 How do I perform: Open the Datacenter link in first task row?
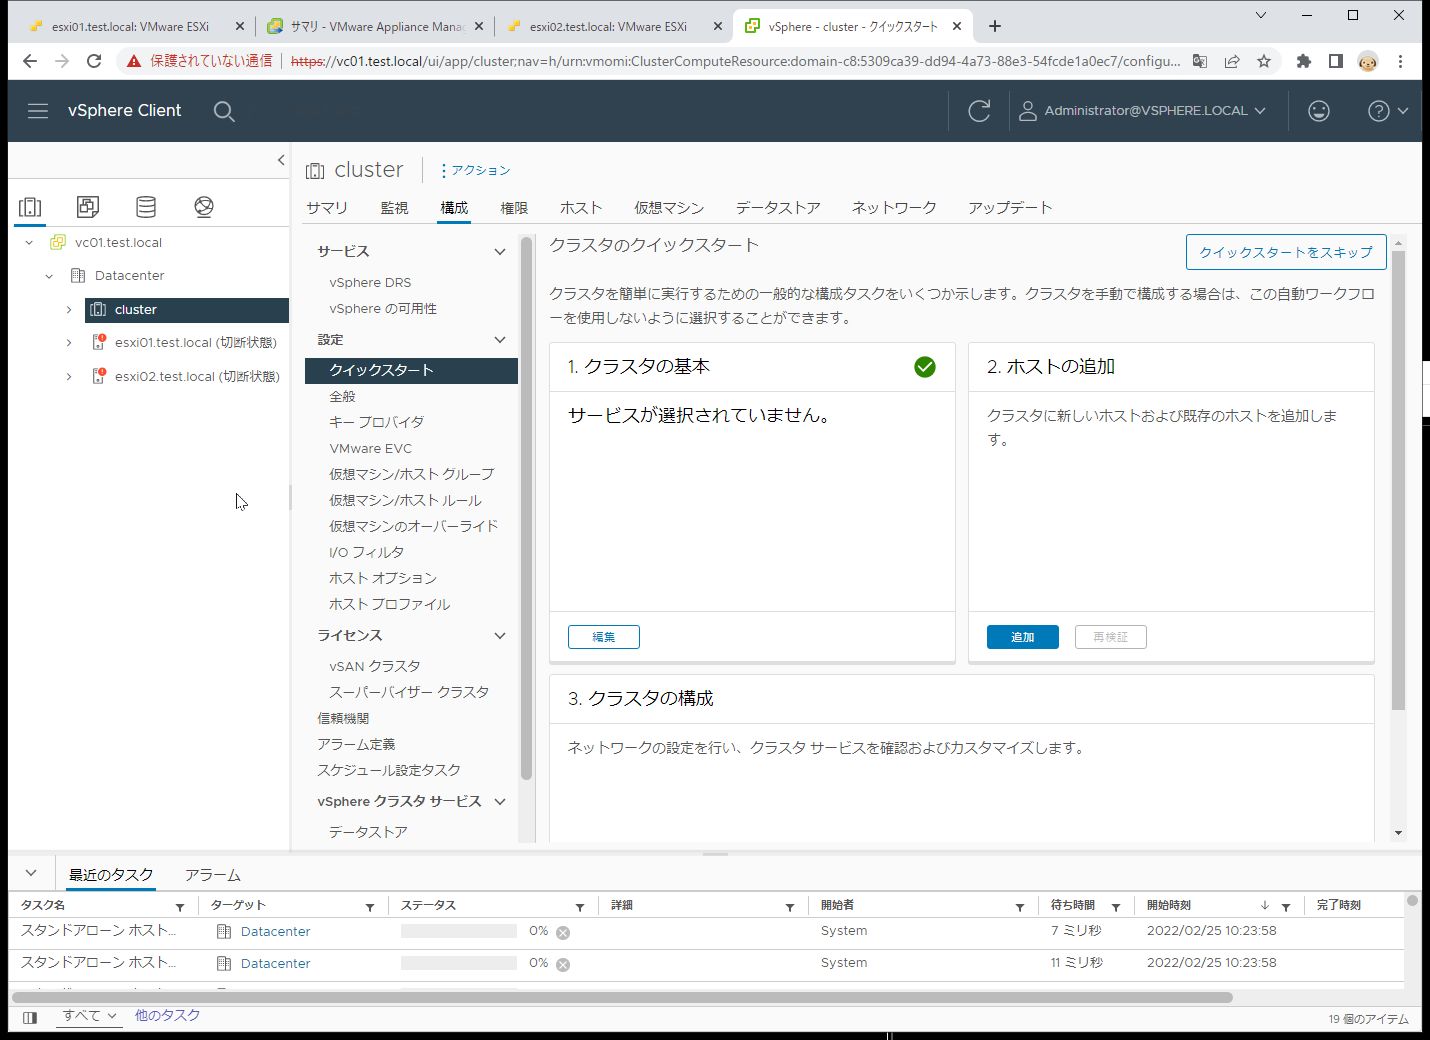pyautogui.click(x=276, y=932)
